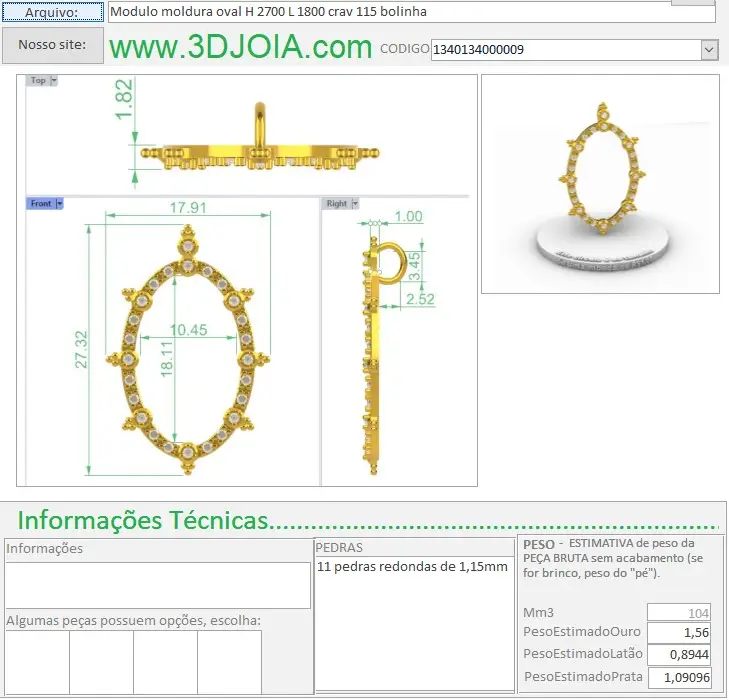
Task: Click the 17.91 width dimension label
Action: point(188,207)
